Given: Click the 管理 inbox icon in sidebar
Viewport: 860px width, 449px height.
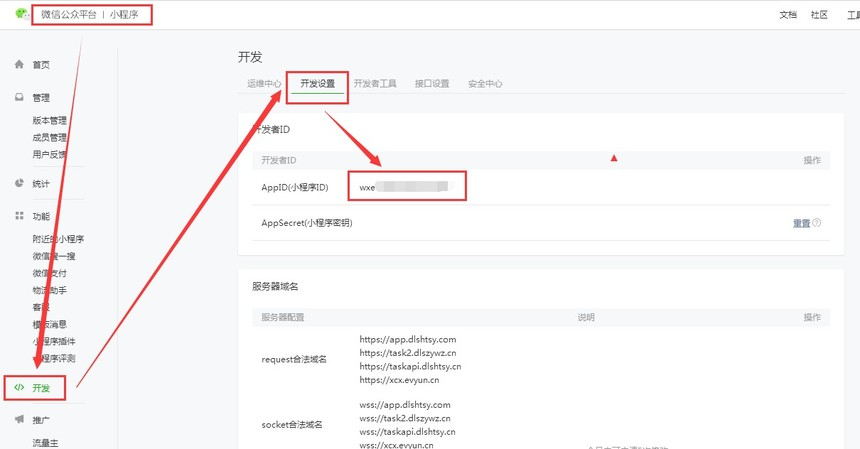Looking at the screenshot, I should pyautogui.click(x=19, y=98).
